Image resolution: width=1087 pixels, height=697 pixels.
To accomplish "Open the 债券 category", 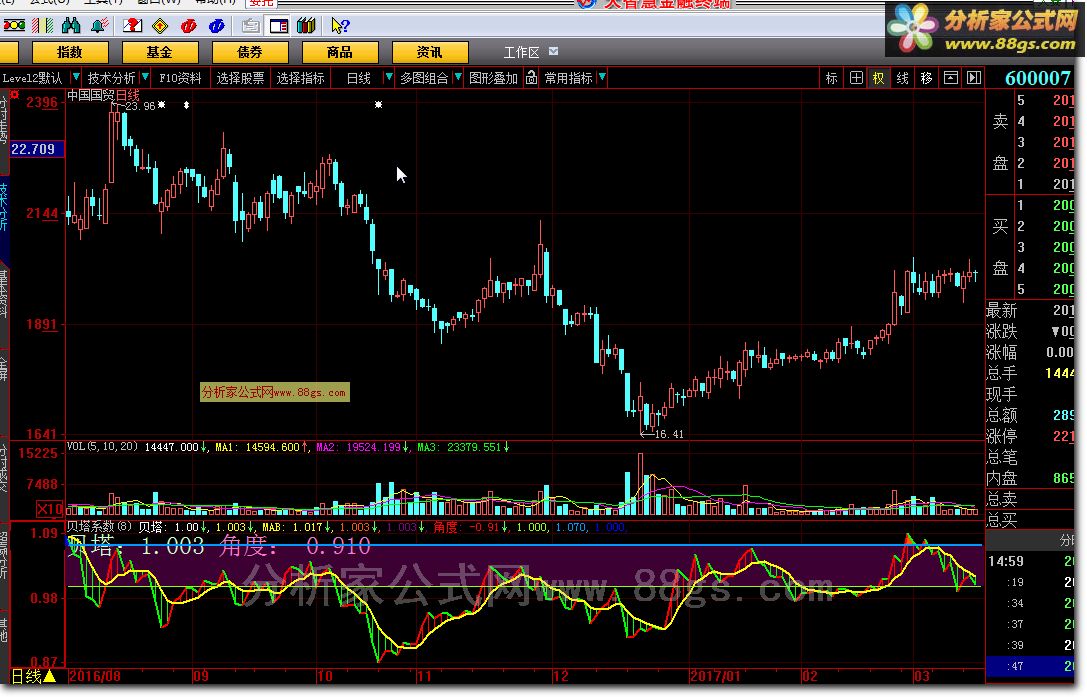I will [x=250, y=52].
